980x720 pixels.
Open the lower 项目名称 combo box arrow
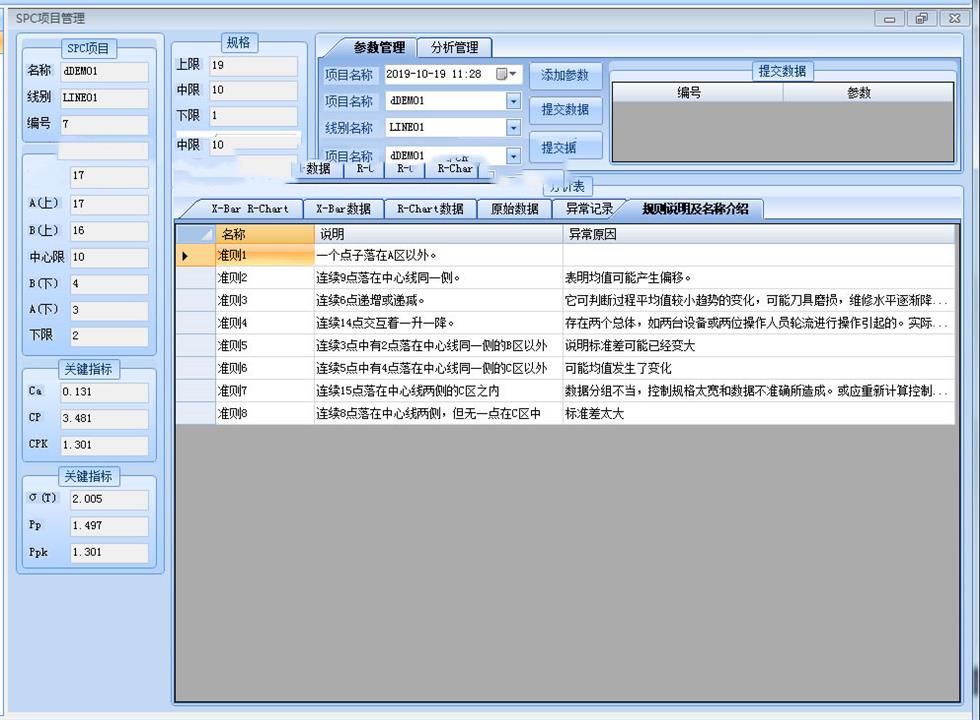[513, 156]
